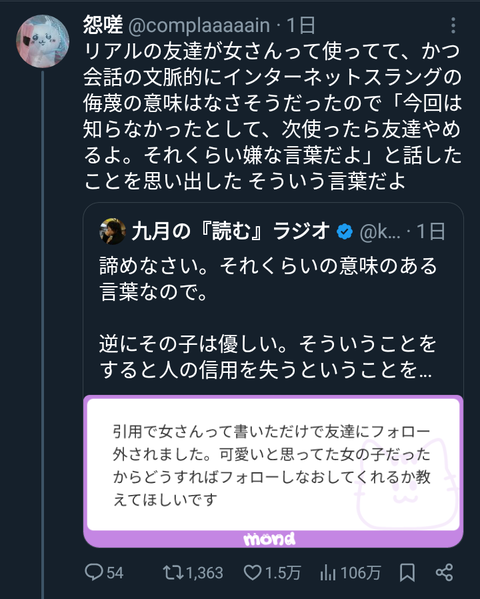Open the 怨嗟 profile avatar
Viewport: 480px width, 599px height.
(x=42, y=41)
